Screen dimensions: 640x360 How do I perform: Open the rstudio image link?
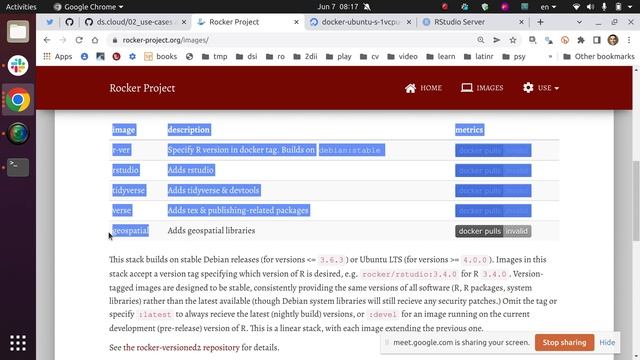[126, 170]
